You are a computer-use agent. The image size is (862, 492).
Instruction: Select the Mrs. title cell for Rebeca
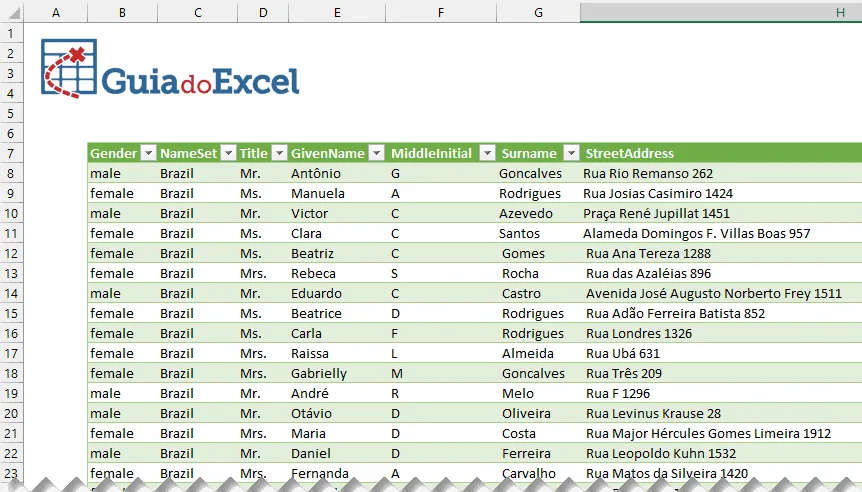[263, 273]
